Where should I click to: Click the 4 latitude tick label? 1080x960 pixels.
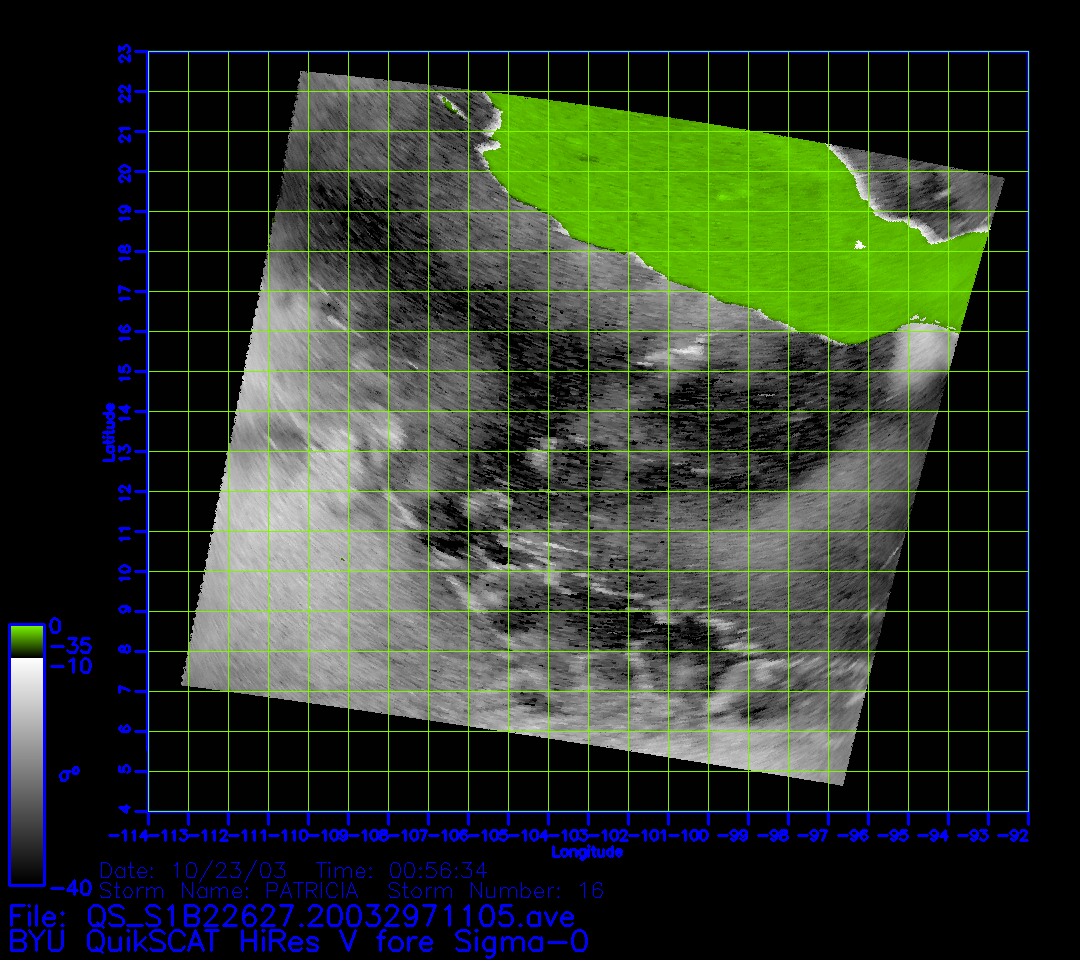click(x=124, y=810)
